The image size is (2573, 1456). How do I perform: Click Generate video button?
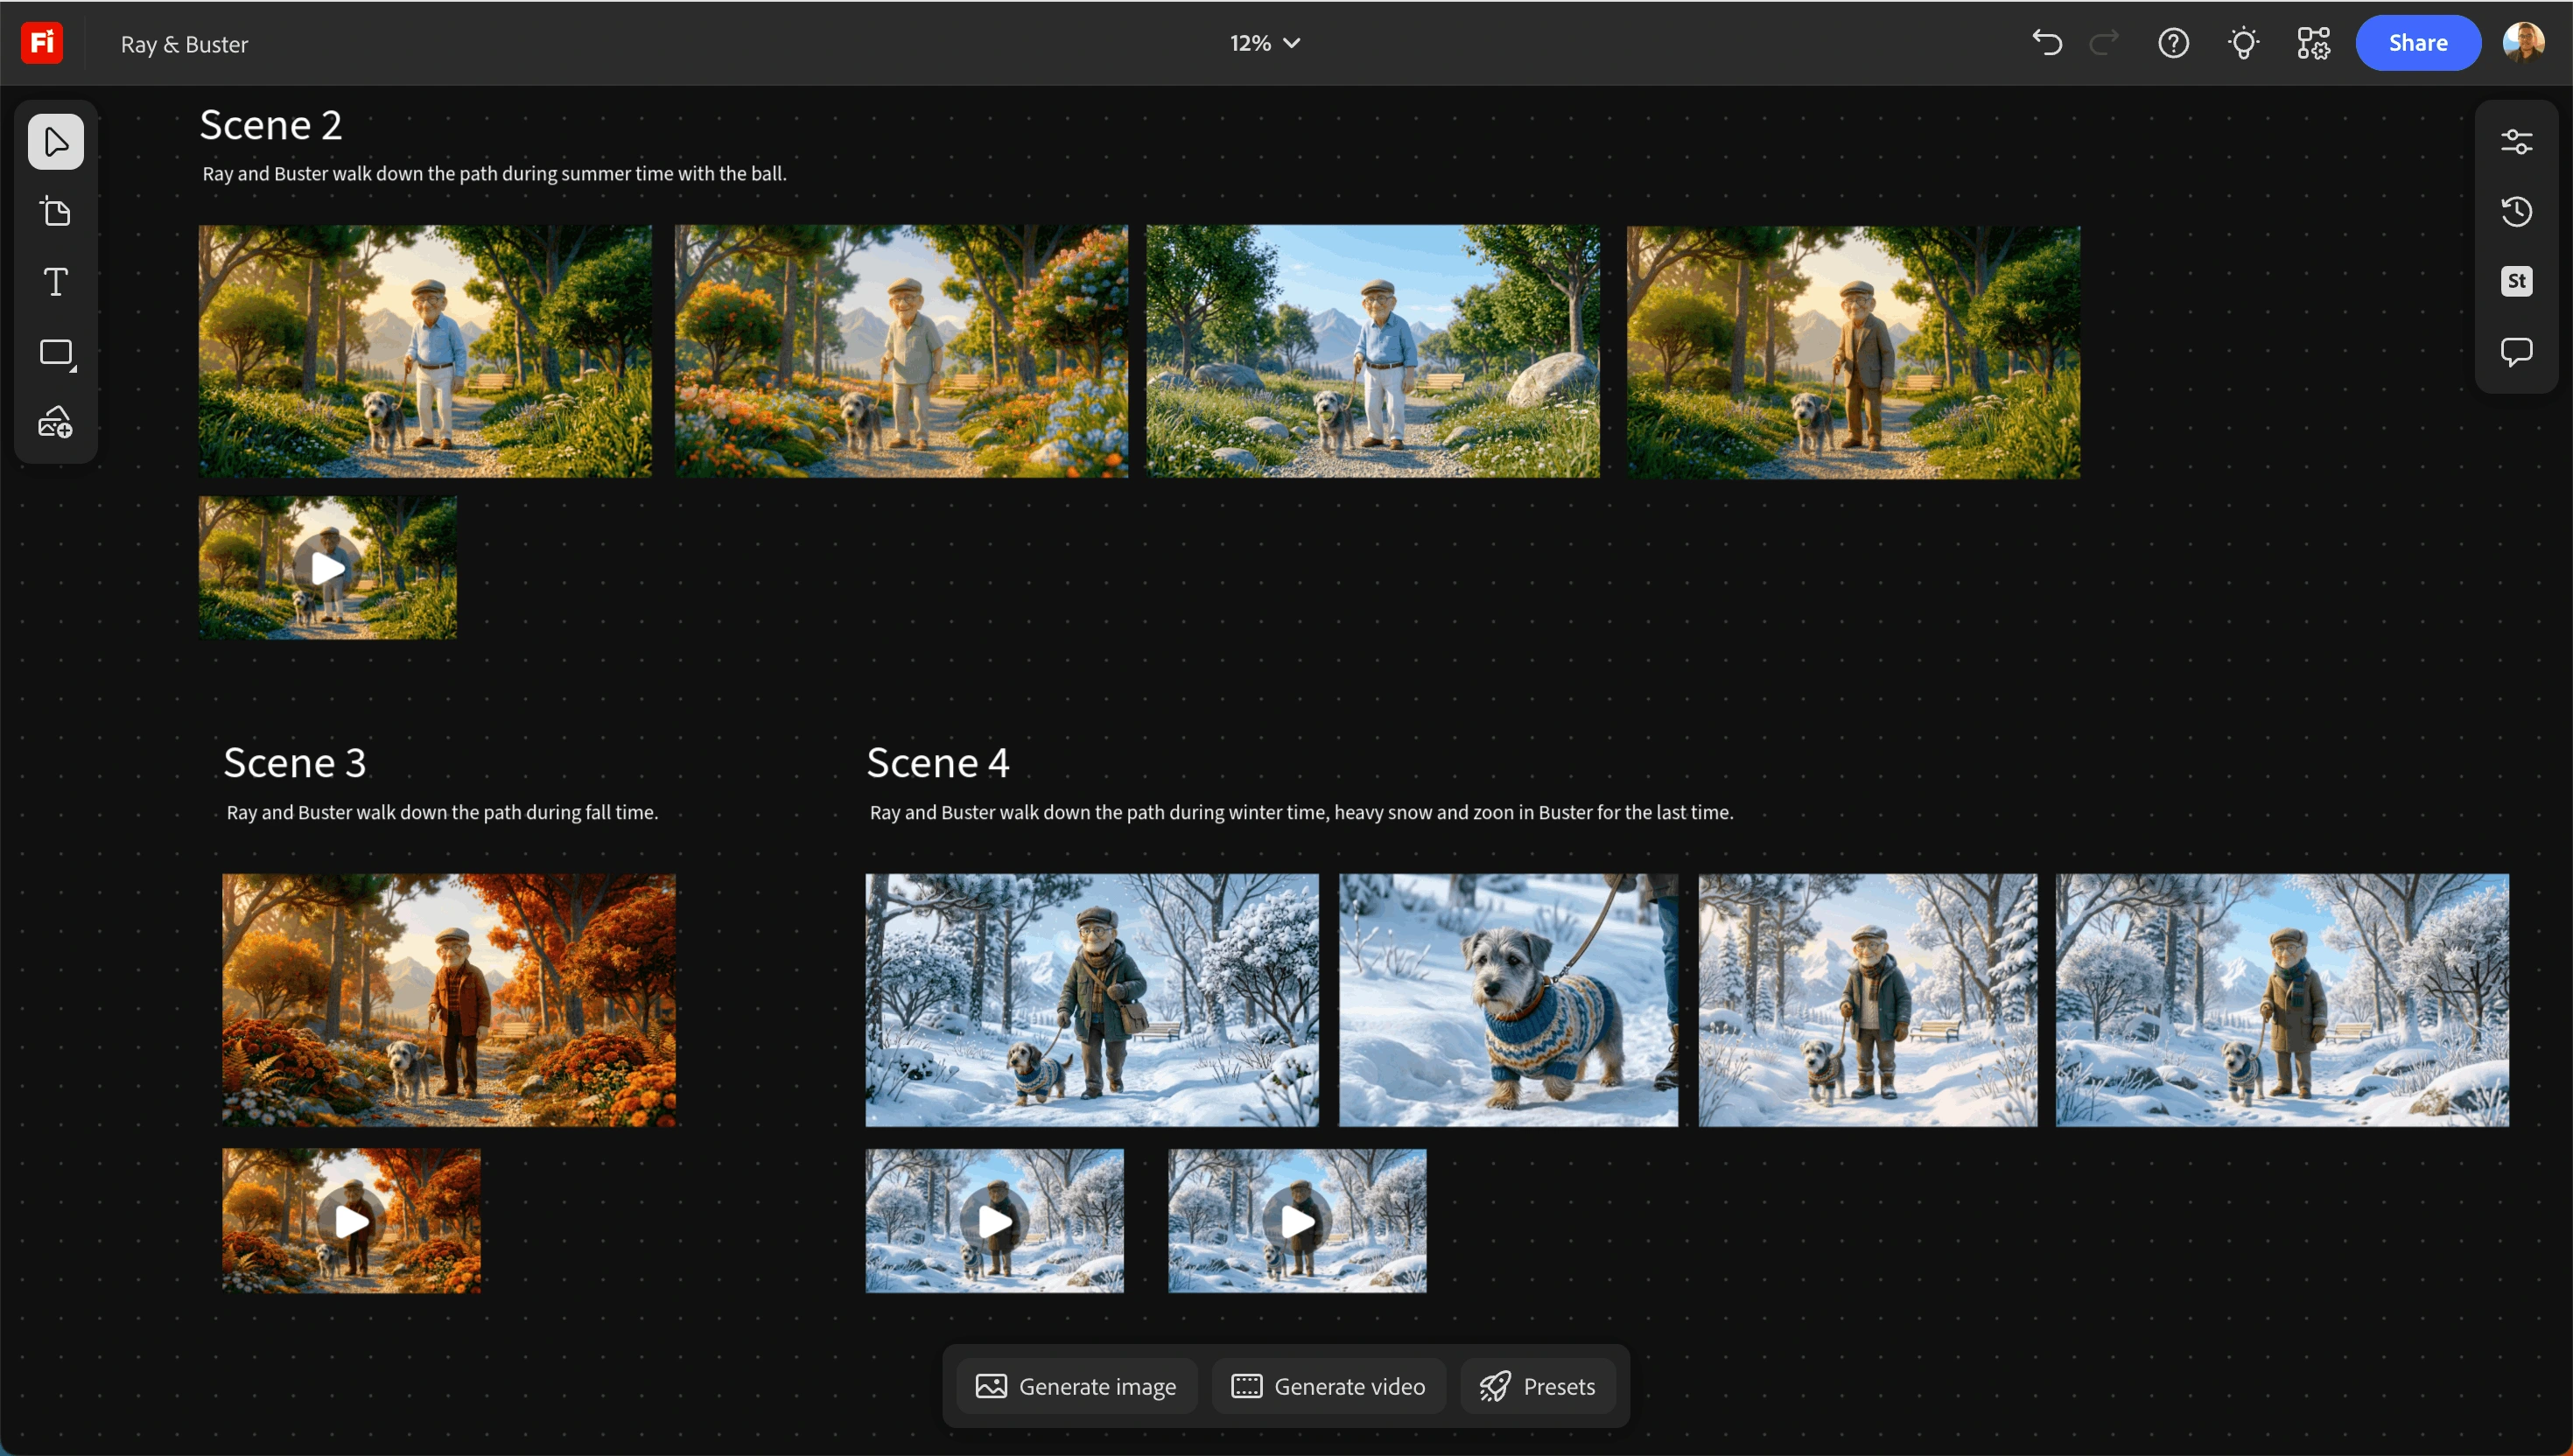coord(1328,1386)
